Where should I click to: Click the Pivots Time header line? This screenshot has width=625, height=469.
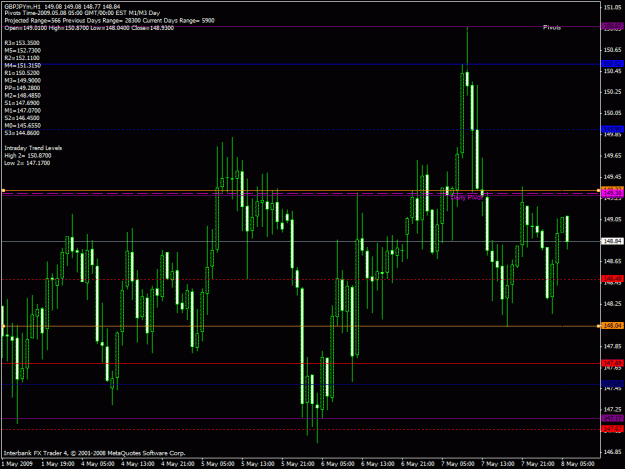click(x=82, y=13)
